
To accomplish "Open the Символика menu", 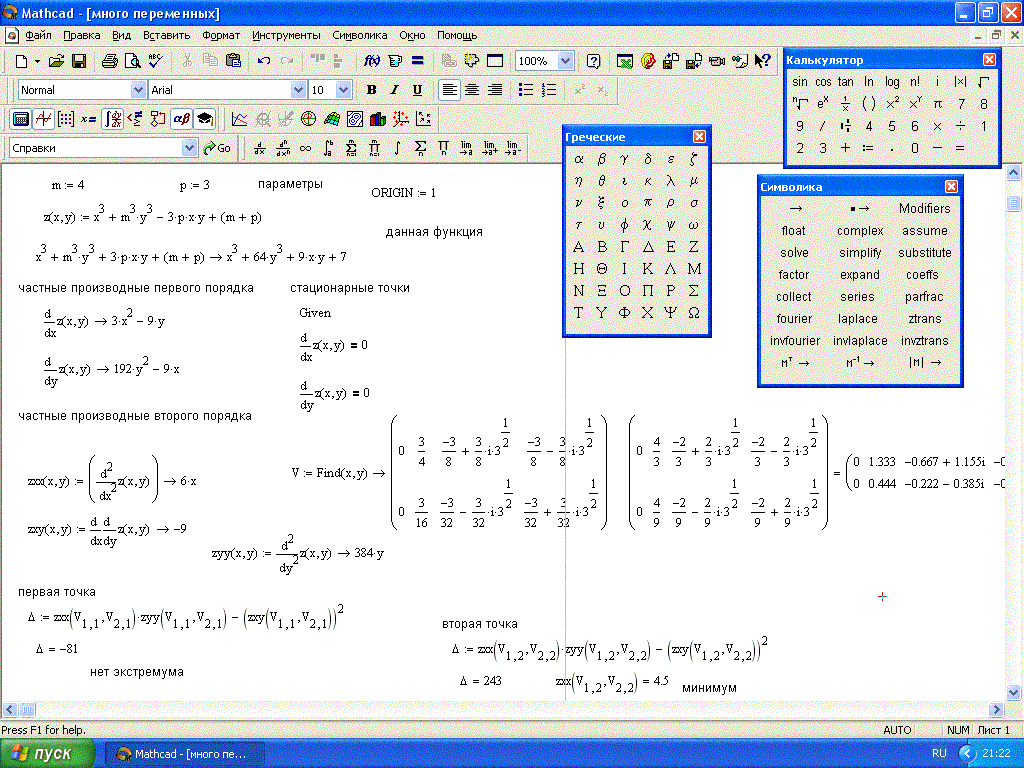I will coord(359,35).
